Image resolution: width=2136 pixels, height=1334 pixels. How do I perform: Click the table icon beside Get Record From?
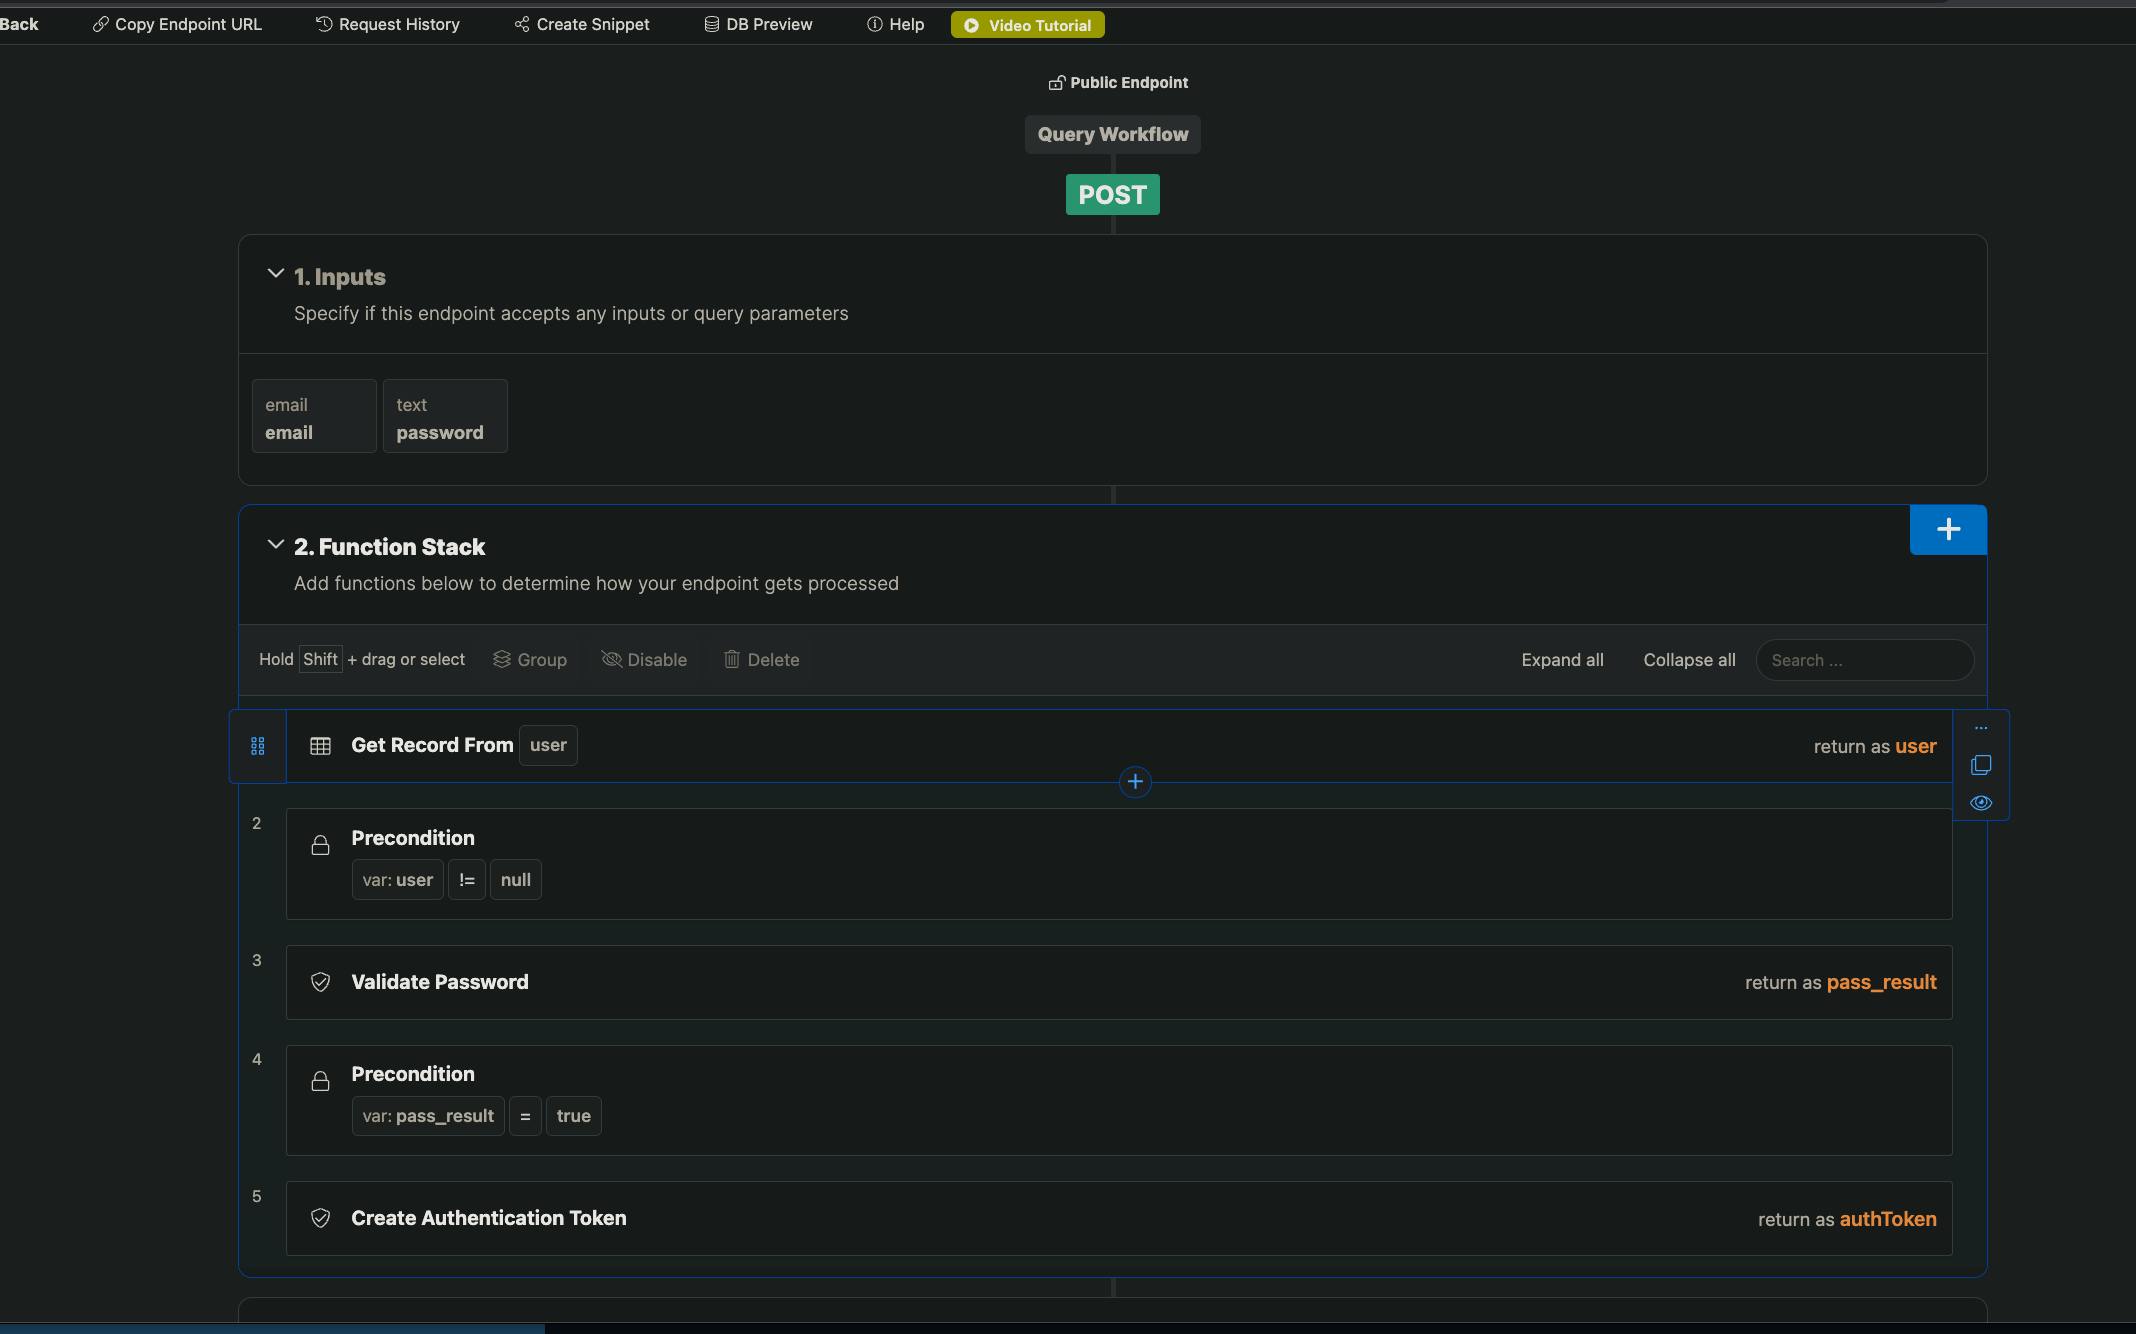pyautogui.click(x=320, y=746)
